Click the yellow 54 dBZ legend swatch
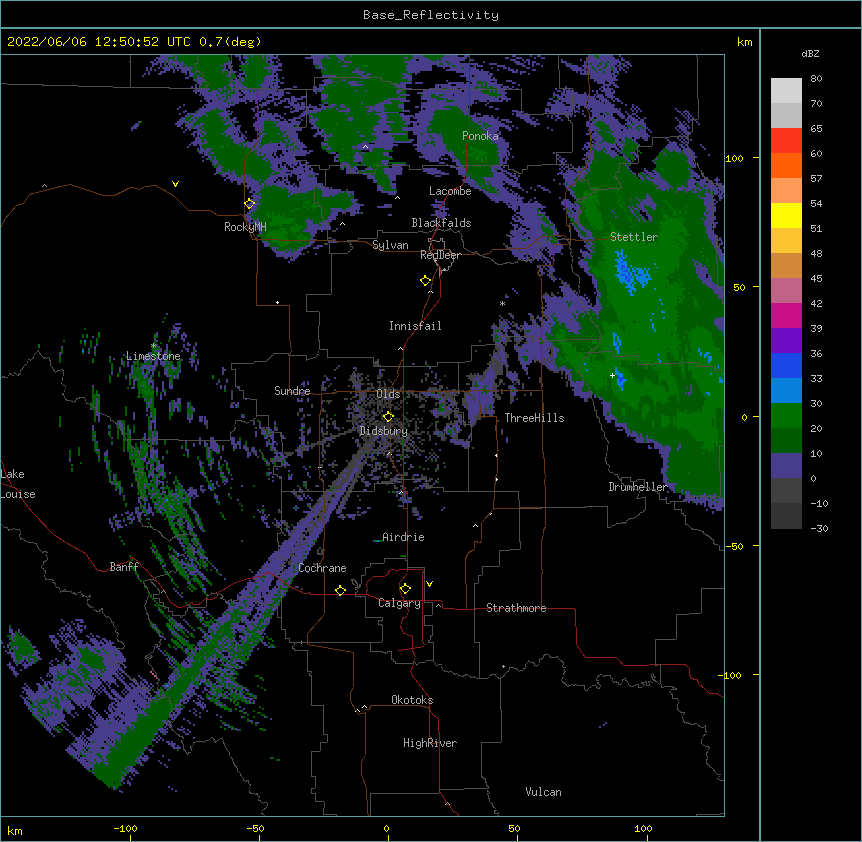Viewport: 862px width, 842px height. (x=786, y=215)
